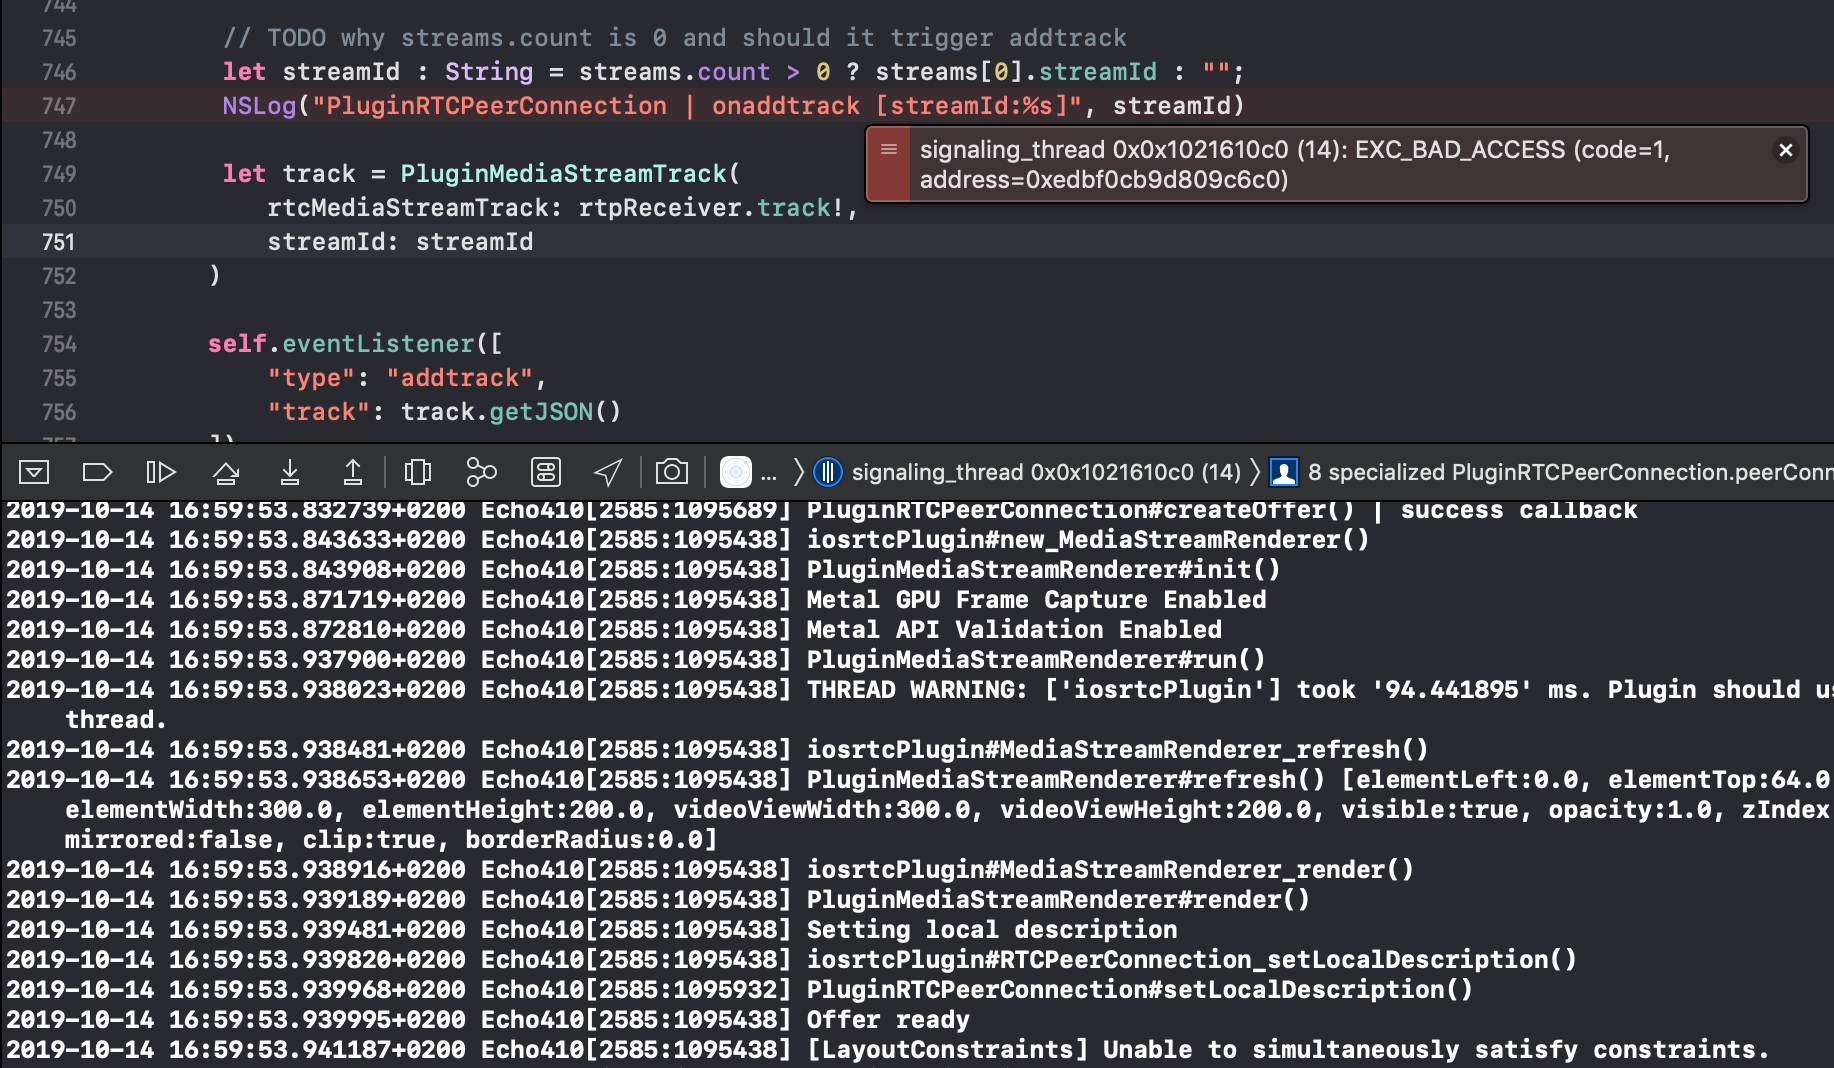Close the EXC_BAD_ACCESS error annotation
1834x1068 pixels.
coord(1785,150)
